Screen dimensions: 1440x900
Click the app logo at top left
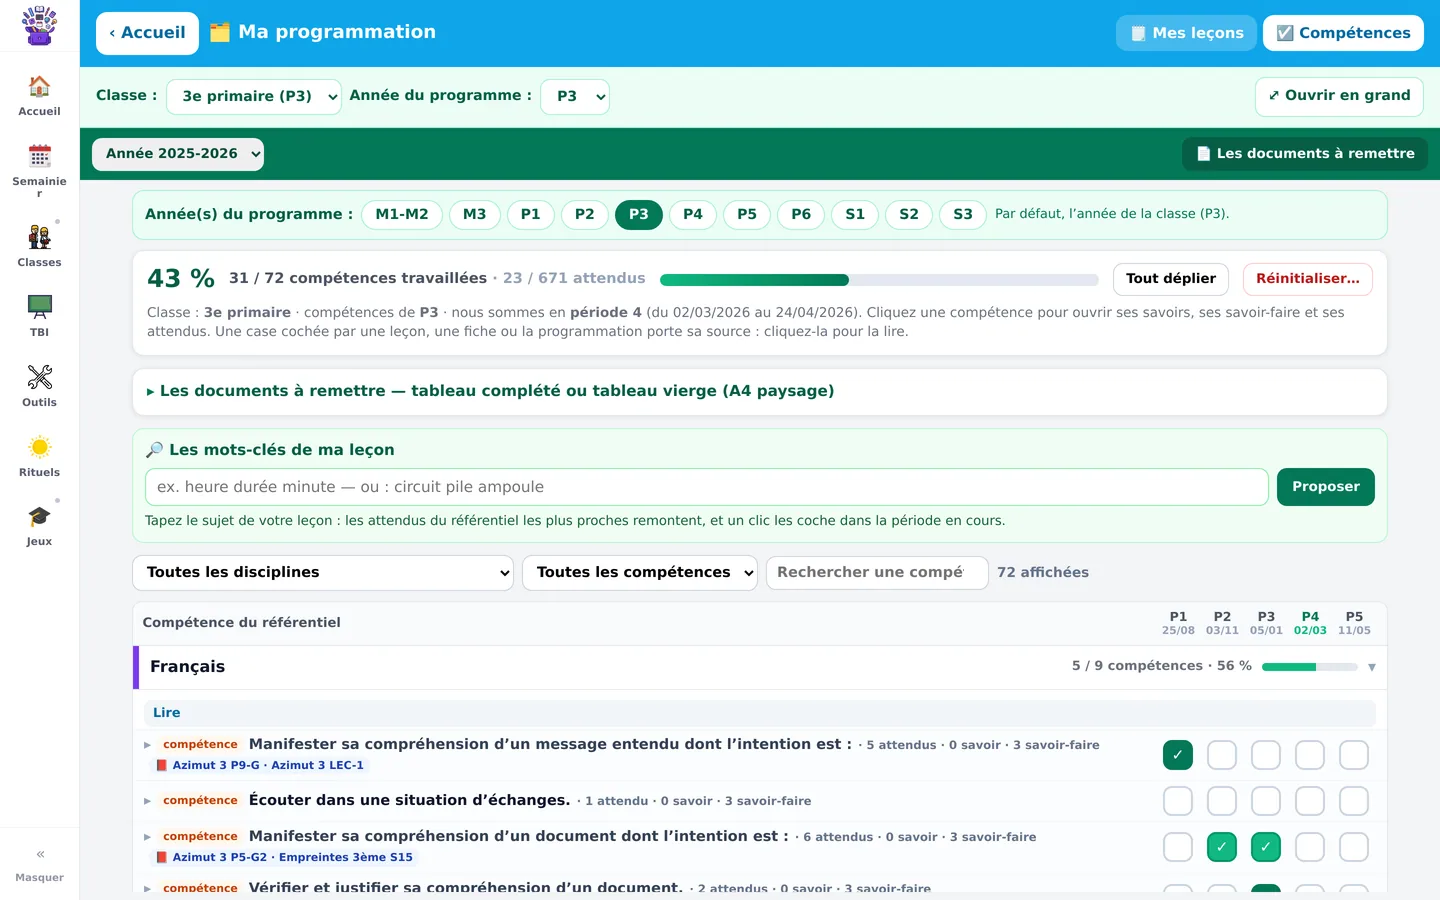pos(39,26)
